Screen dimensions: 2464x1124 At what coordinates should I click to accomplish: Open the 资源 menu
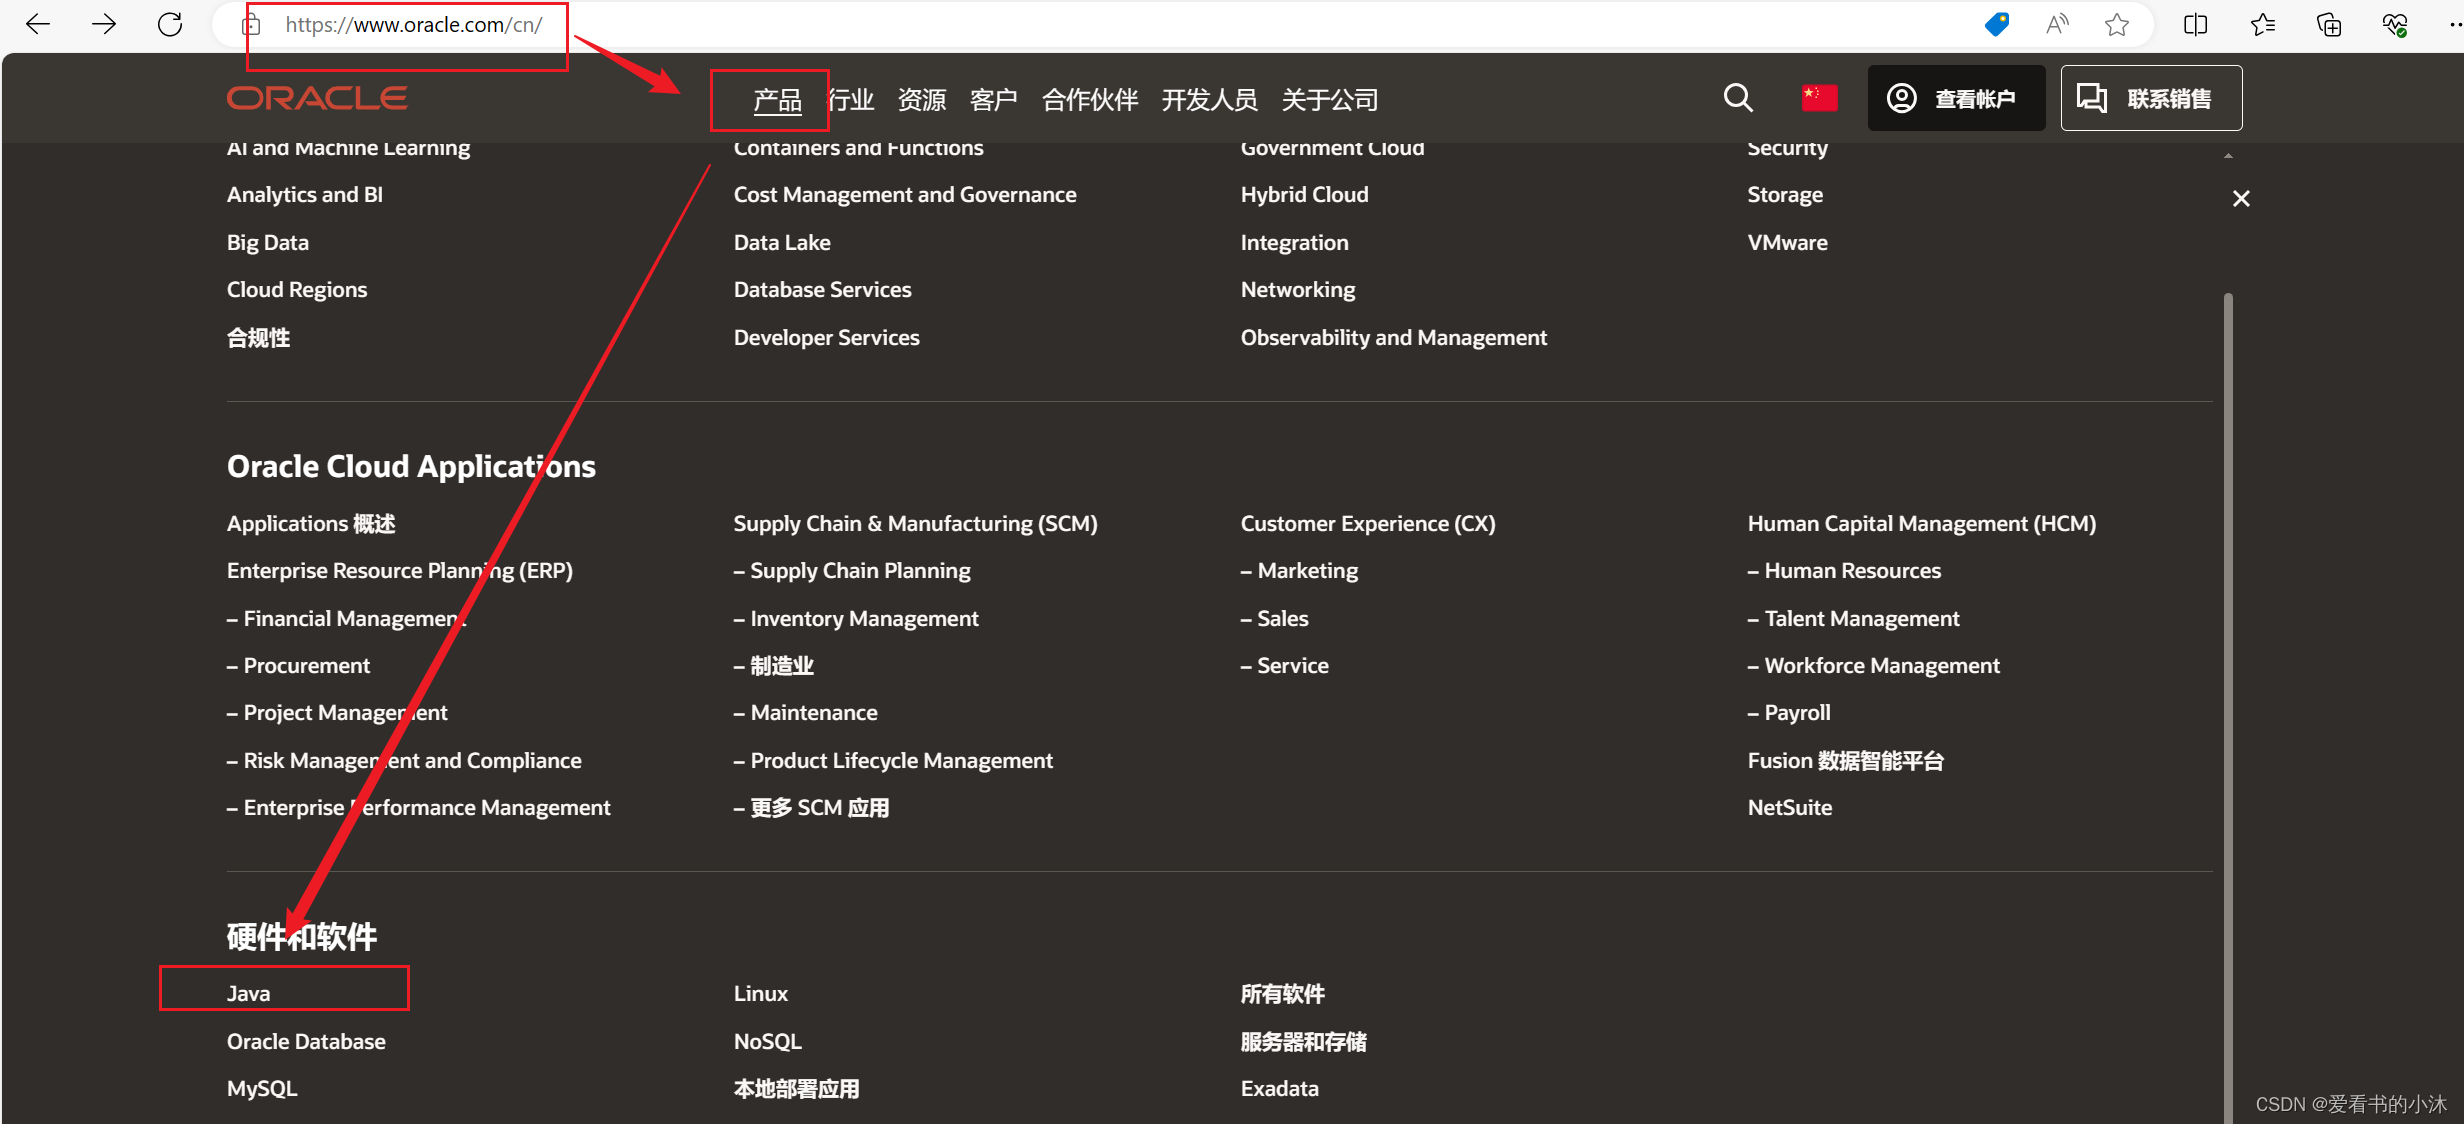pos(922,100)
